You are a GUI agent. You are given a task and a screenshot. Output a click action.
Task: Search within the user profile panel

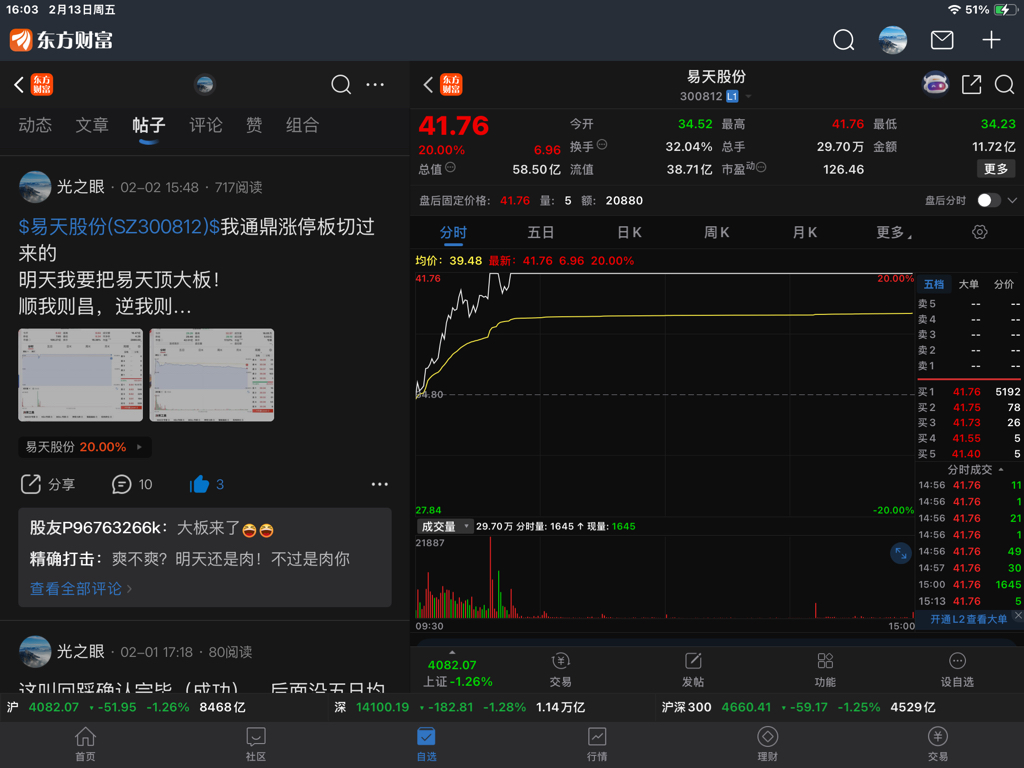click(341, 84)
